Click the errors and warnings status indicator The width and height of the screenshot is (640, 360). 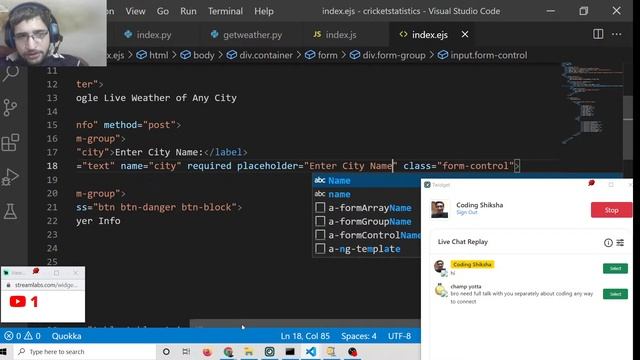click(22, 336)
